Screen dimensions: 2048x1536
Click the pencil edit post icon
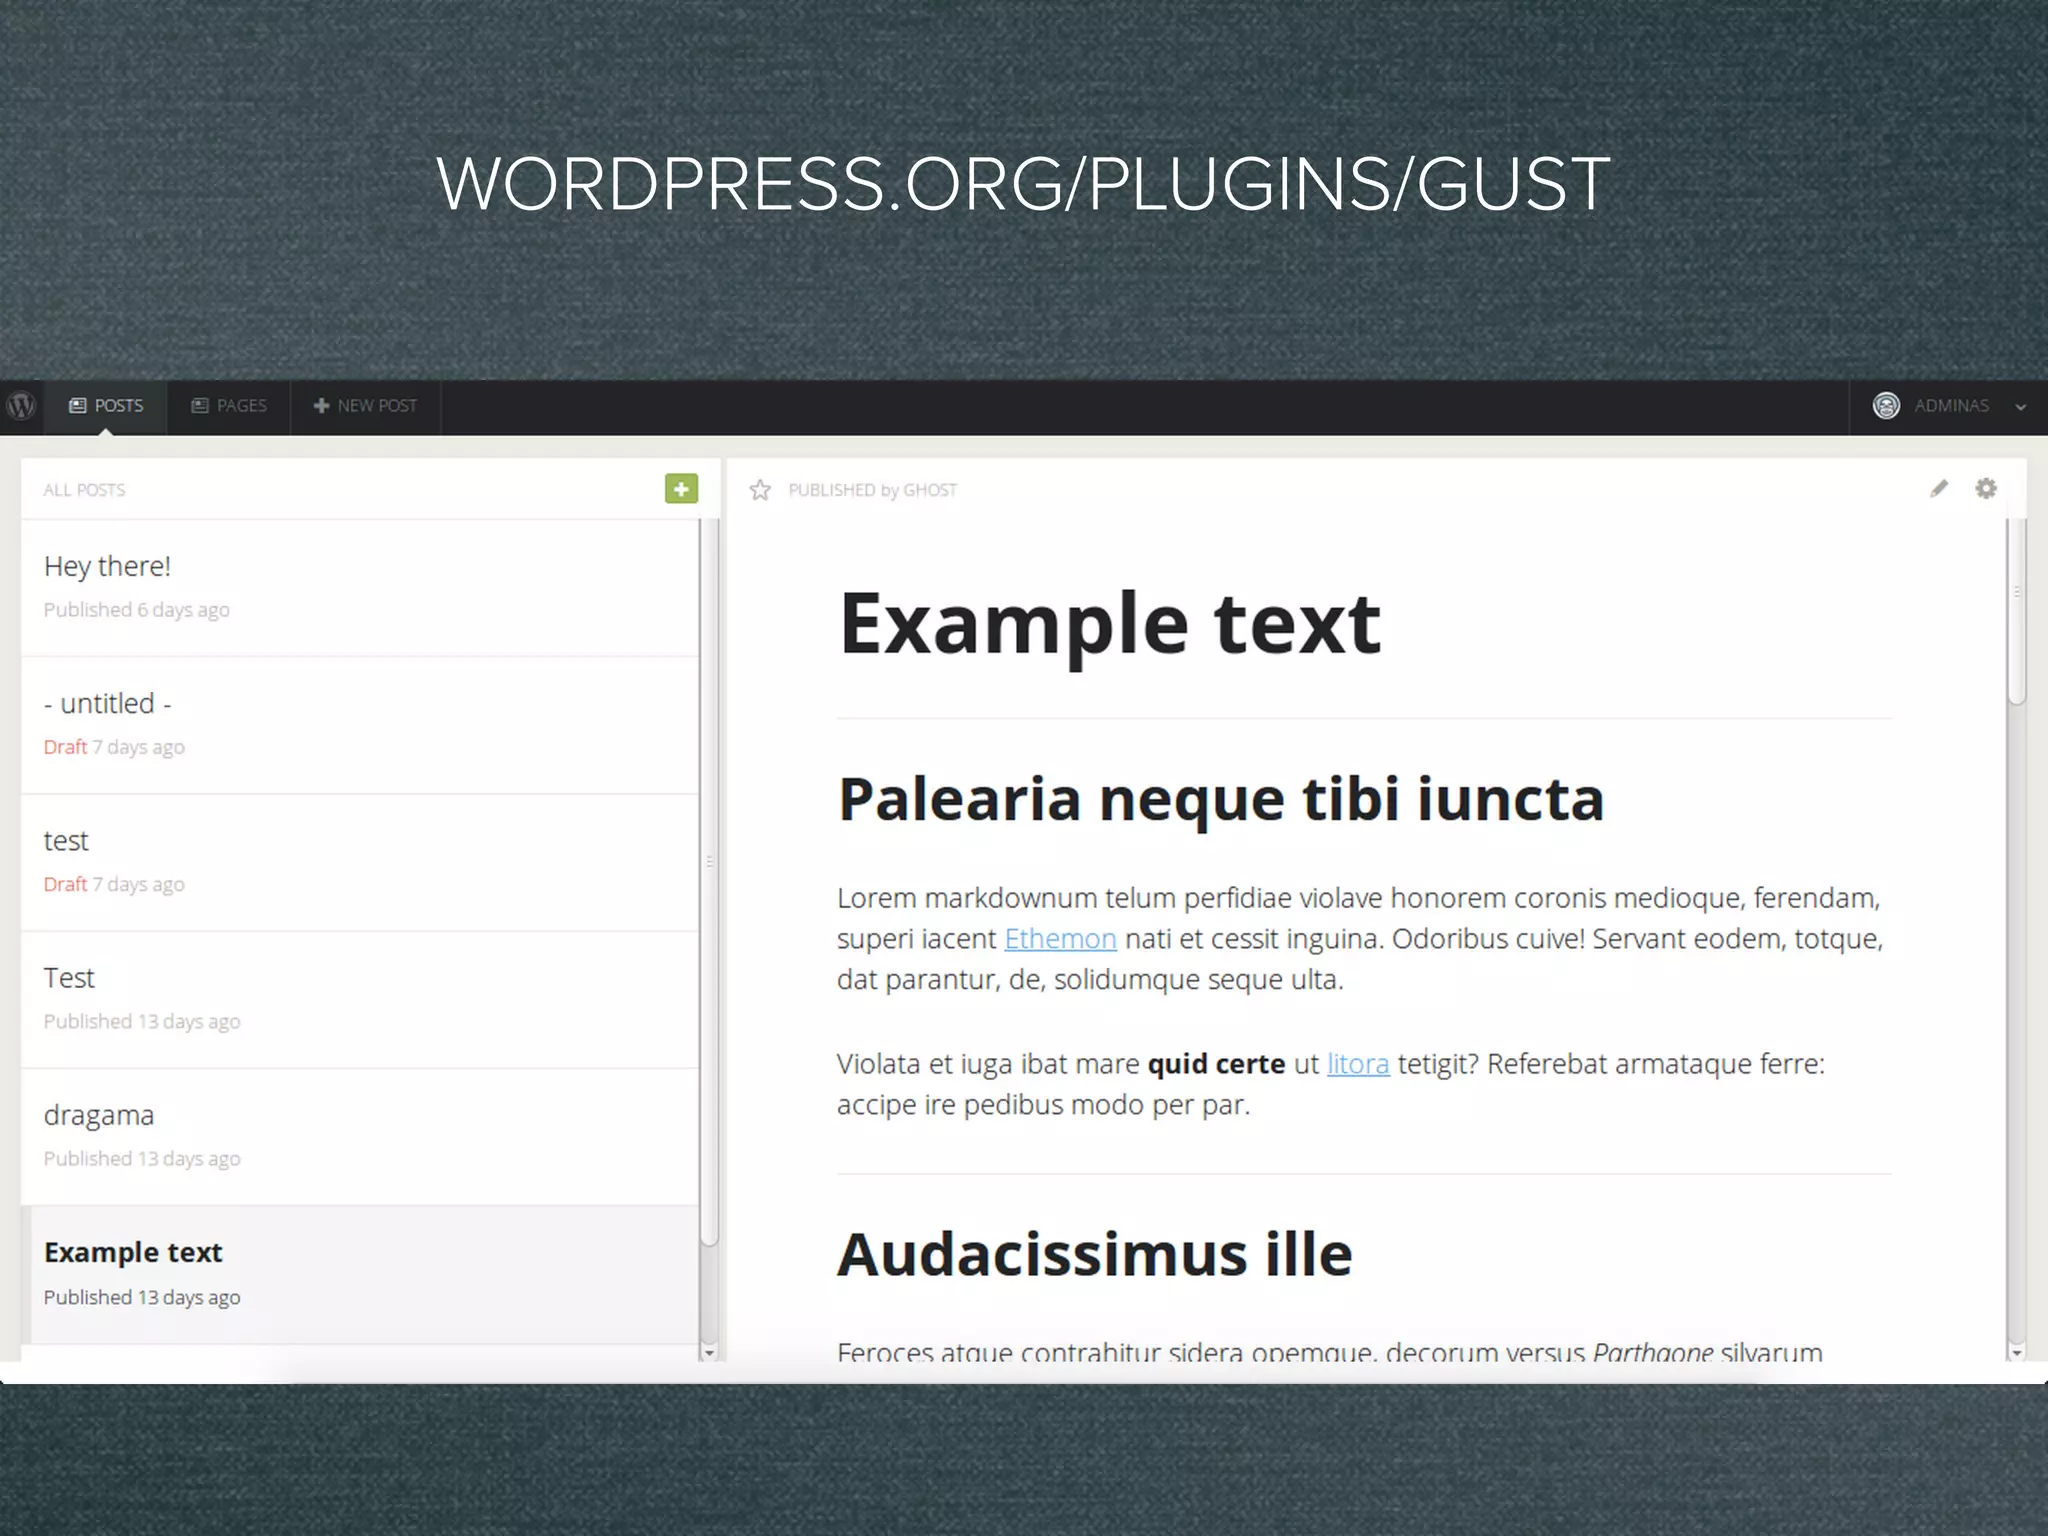[1939, 488]
